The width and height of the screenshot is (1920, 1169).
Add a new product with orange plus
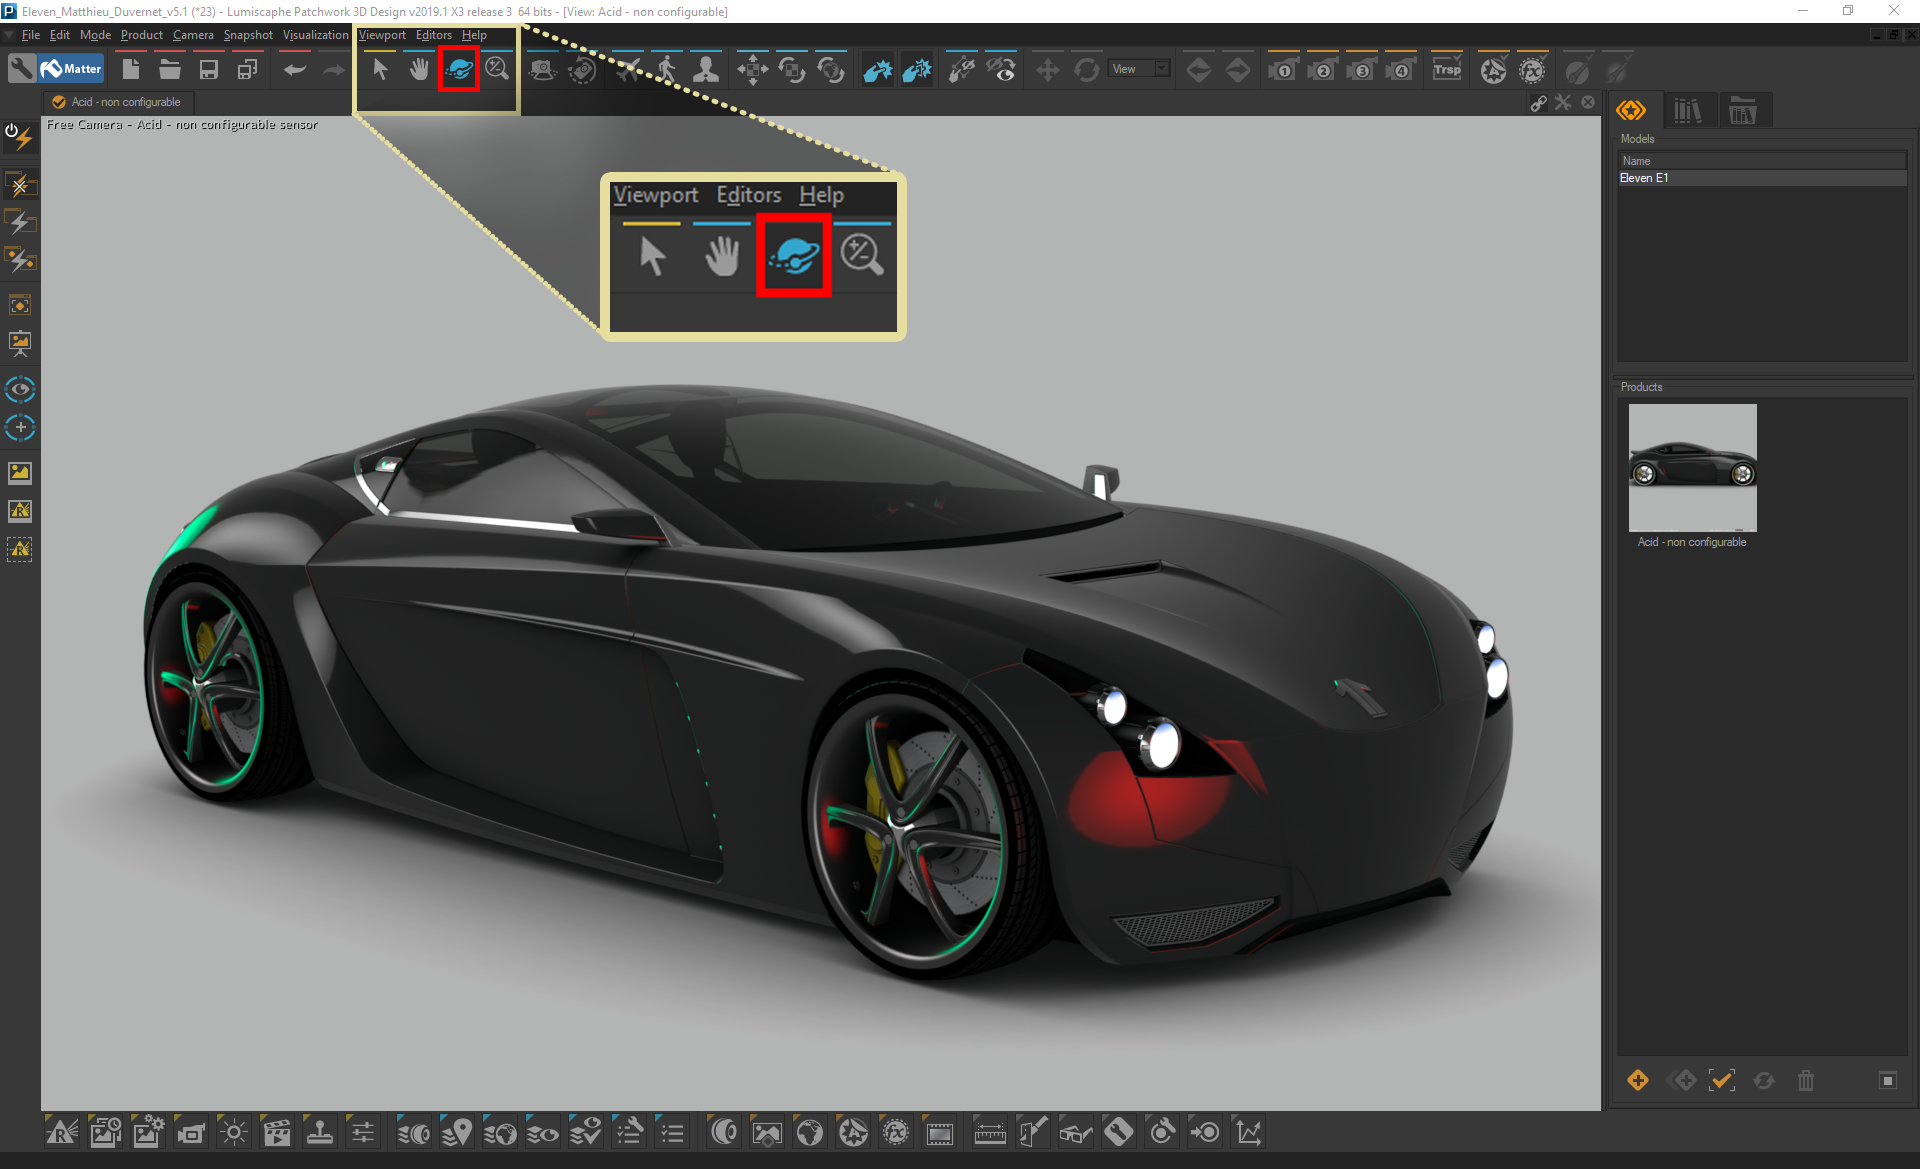pos(1638,1080)
